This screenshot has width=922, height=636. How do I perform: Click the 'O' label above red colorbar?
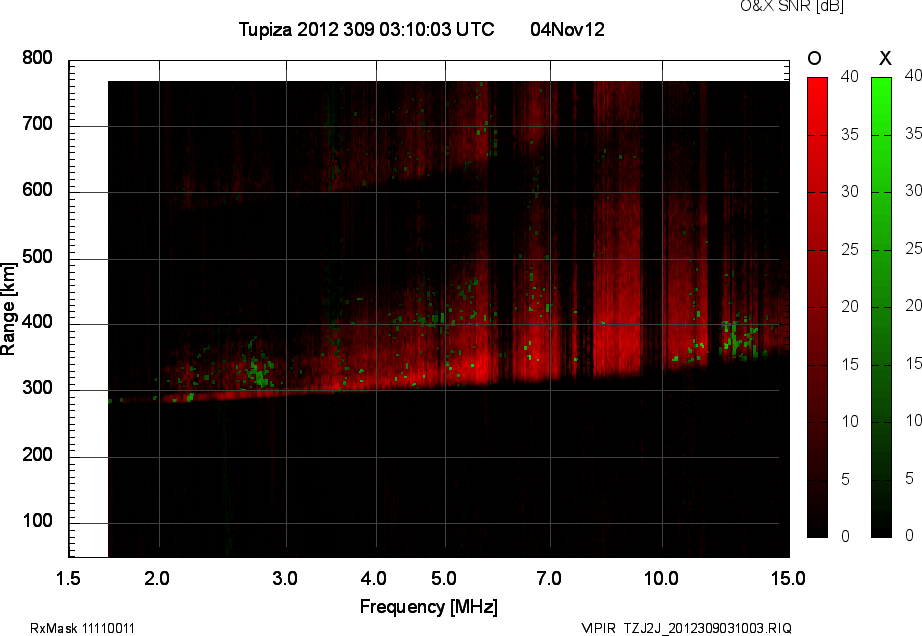[814, 58]
